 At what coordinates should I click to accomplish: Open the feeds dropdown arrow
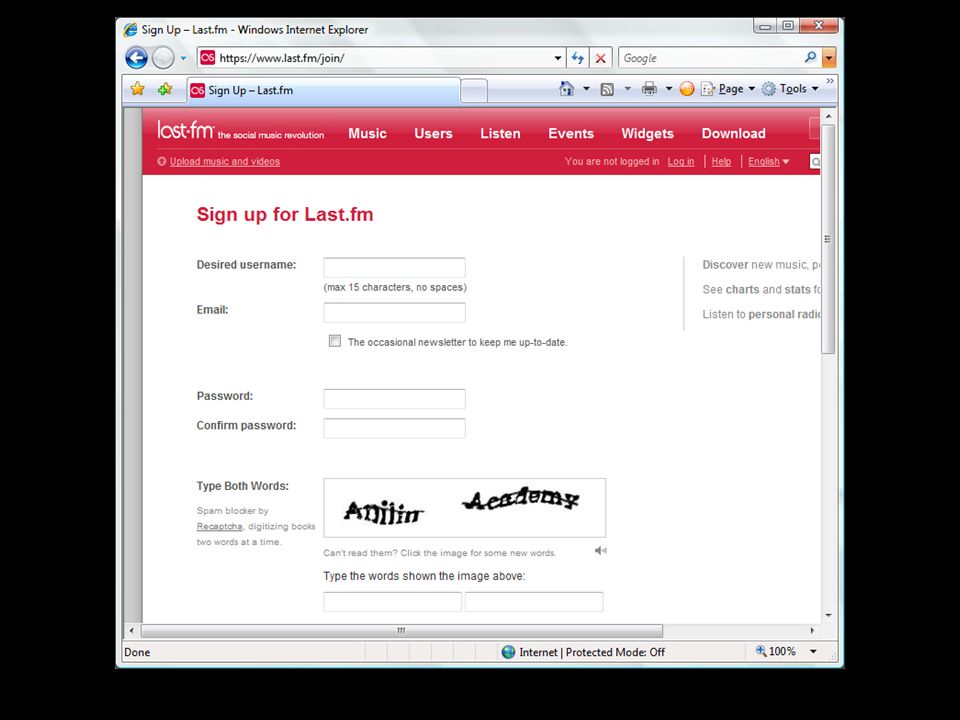point(627,89)
